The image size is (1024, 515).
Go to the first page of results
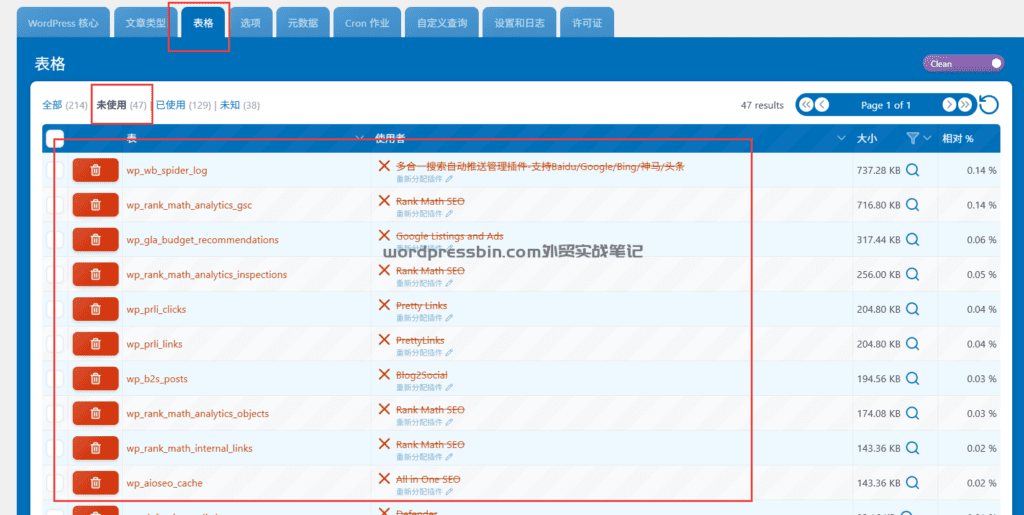[x=806, y=105]
